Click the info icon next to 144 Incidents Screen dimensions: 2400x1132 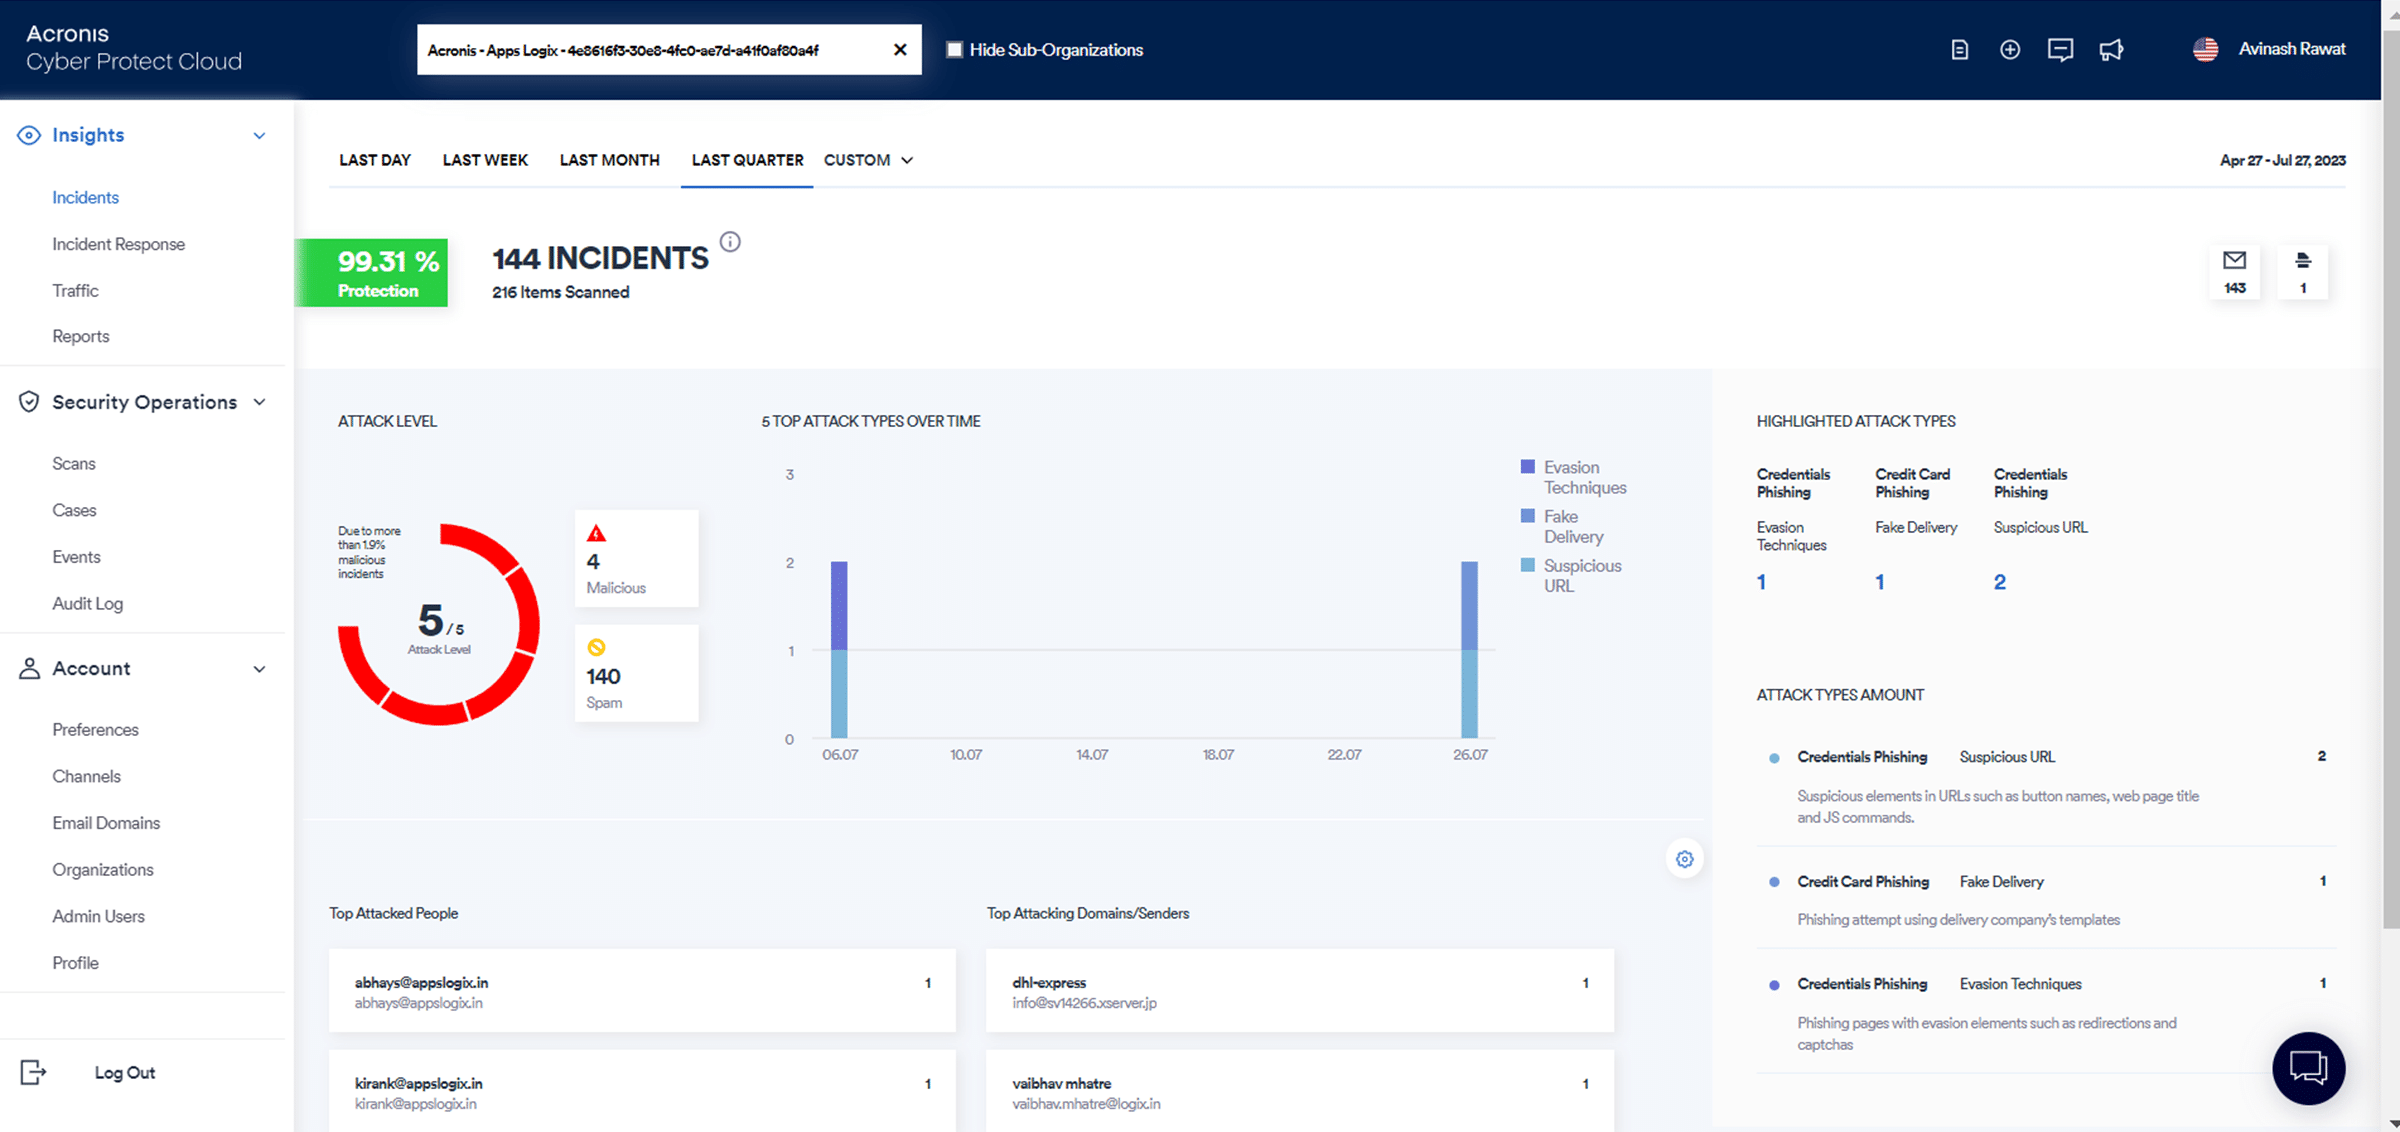[x=730, y=241]
